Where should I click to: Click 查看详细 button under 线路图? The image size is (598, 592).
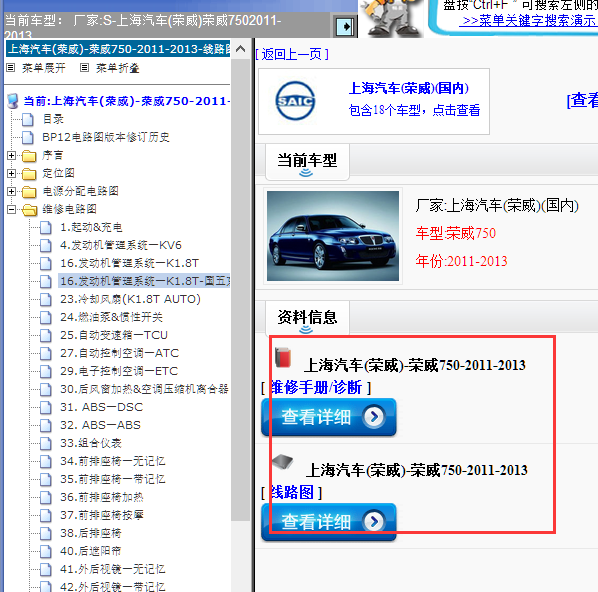coord(329,522)
